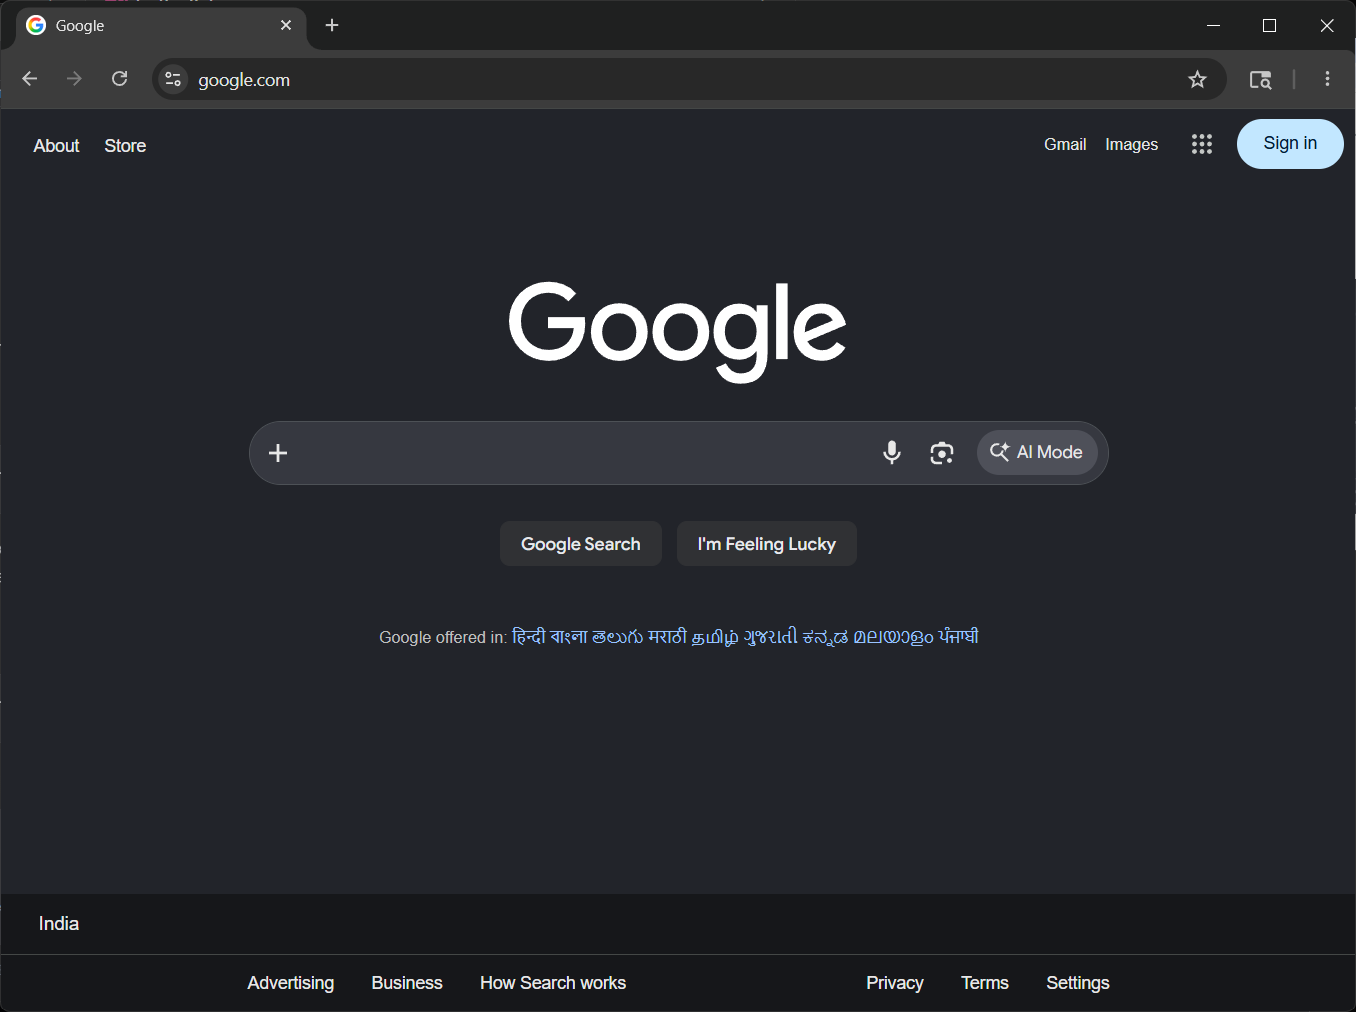
Task: Go back using the browser back arrow
Action: [29, 79]
